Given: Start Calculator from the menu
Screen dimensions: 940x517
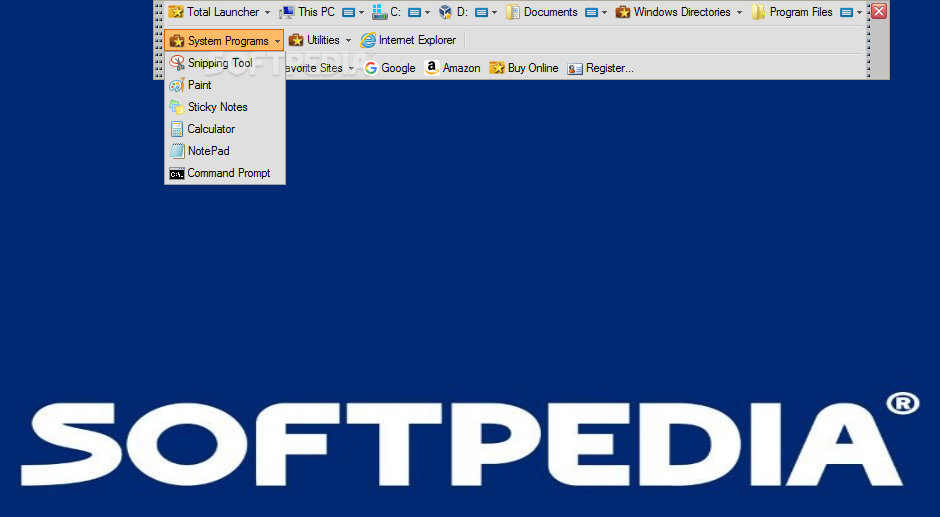Looking at the screenshot, I should [x=225, y=129].
